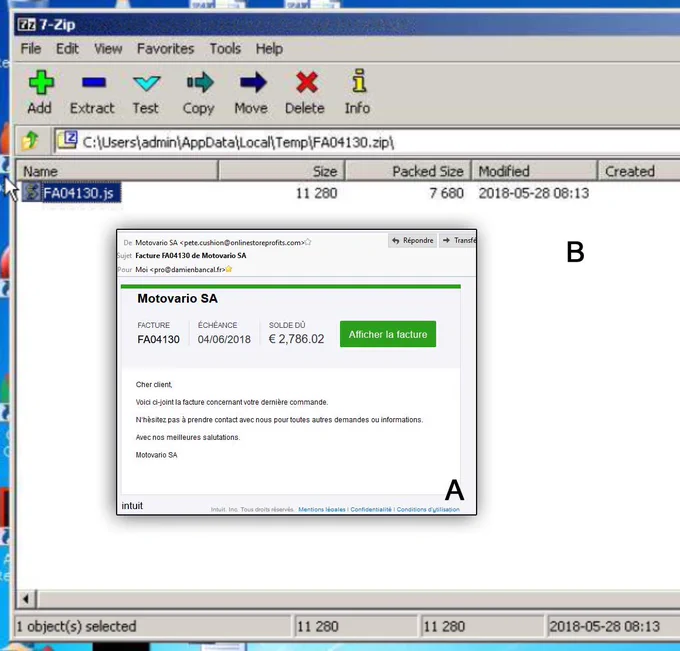Sort by the Modified column header
680x651 pixels.
pyautogui.click(x=534, y=171)
